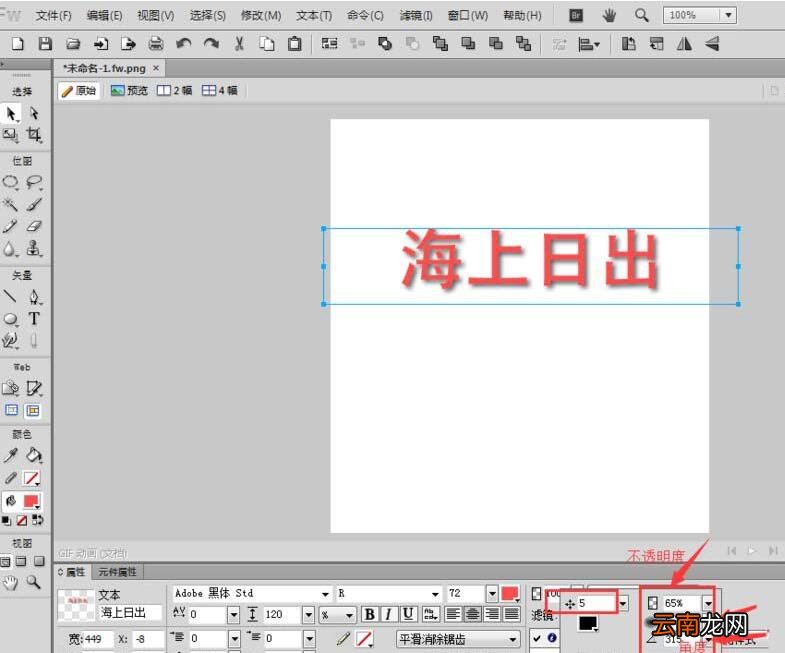Select the Lasso tool

pos(34,182)
